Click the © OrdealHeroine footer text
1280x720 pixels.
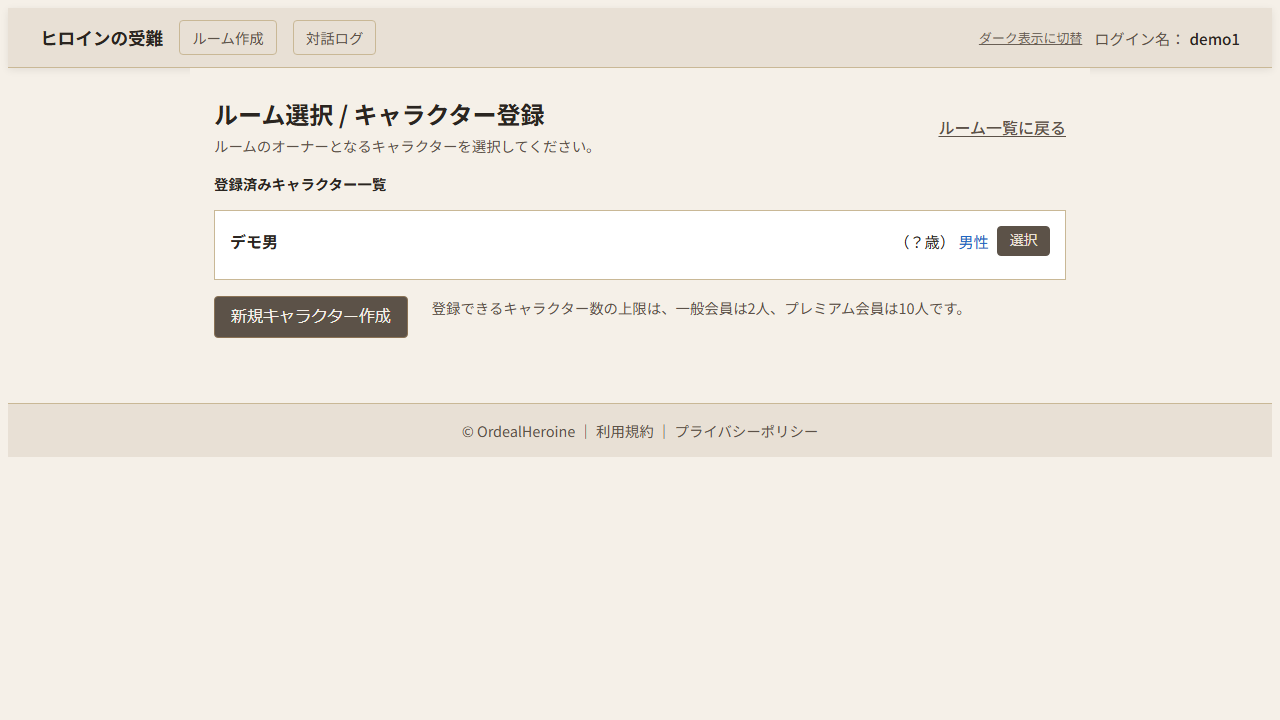518,431
